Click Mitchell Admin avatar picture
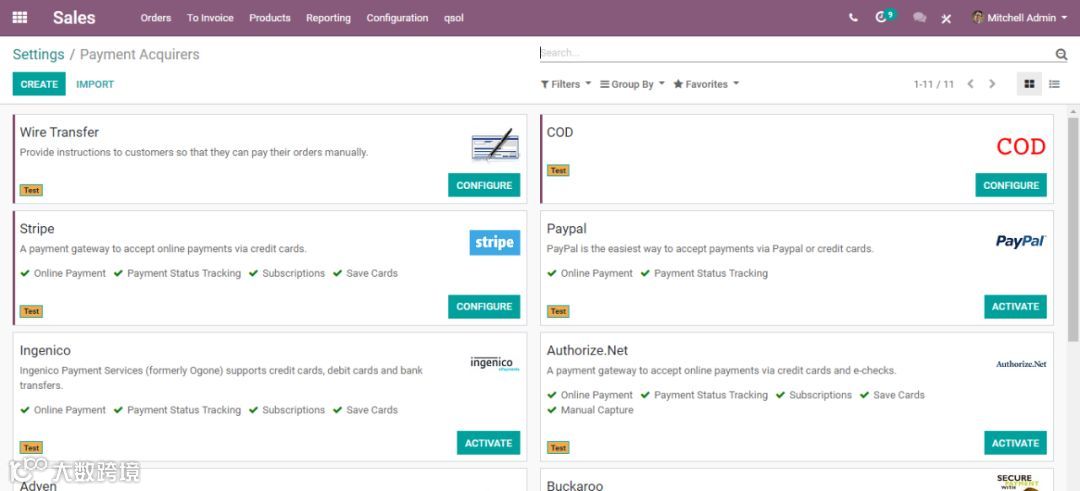This screenshot has width=1080, height=491. [977, 17]
